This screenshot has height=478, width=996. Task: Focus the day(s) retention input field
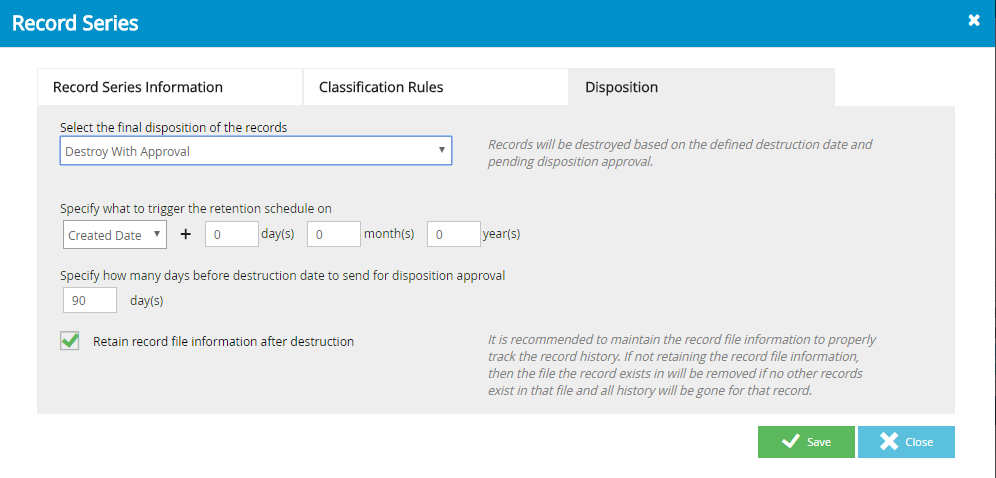(232, 234)
